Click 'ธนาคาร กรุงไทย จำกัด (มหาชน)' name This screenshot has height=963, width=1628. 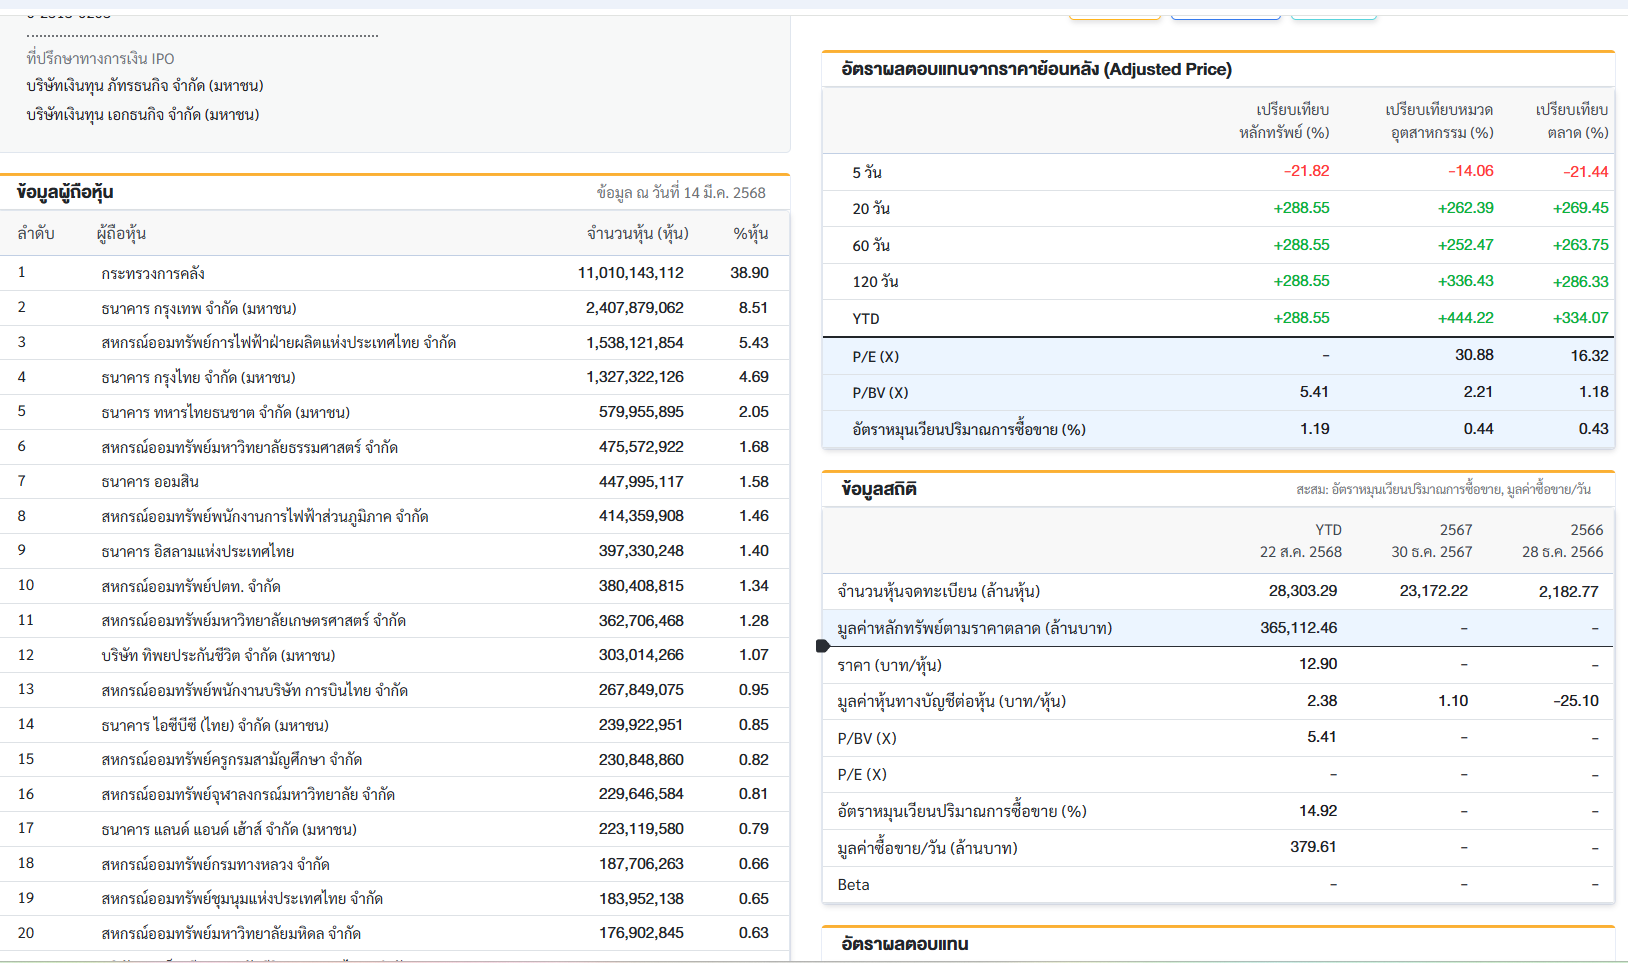198,377
